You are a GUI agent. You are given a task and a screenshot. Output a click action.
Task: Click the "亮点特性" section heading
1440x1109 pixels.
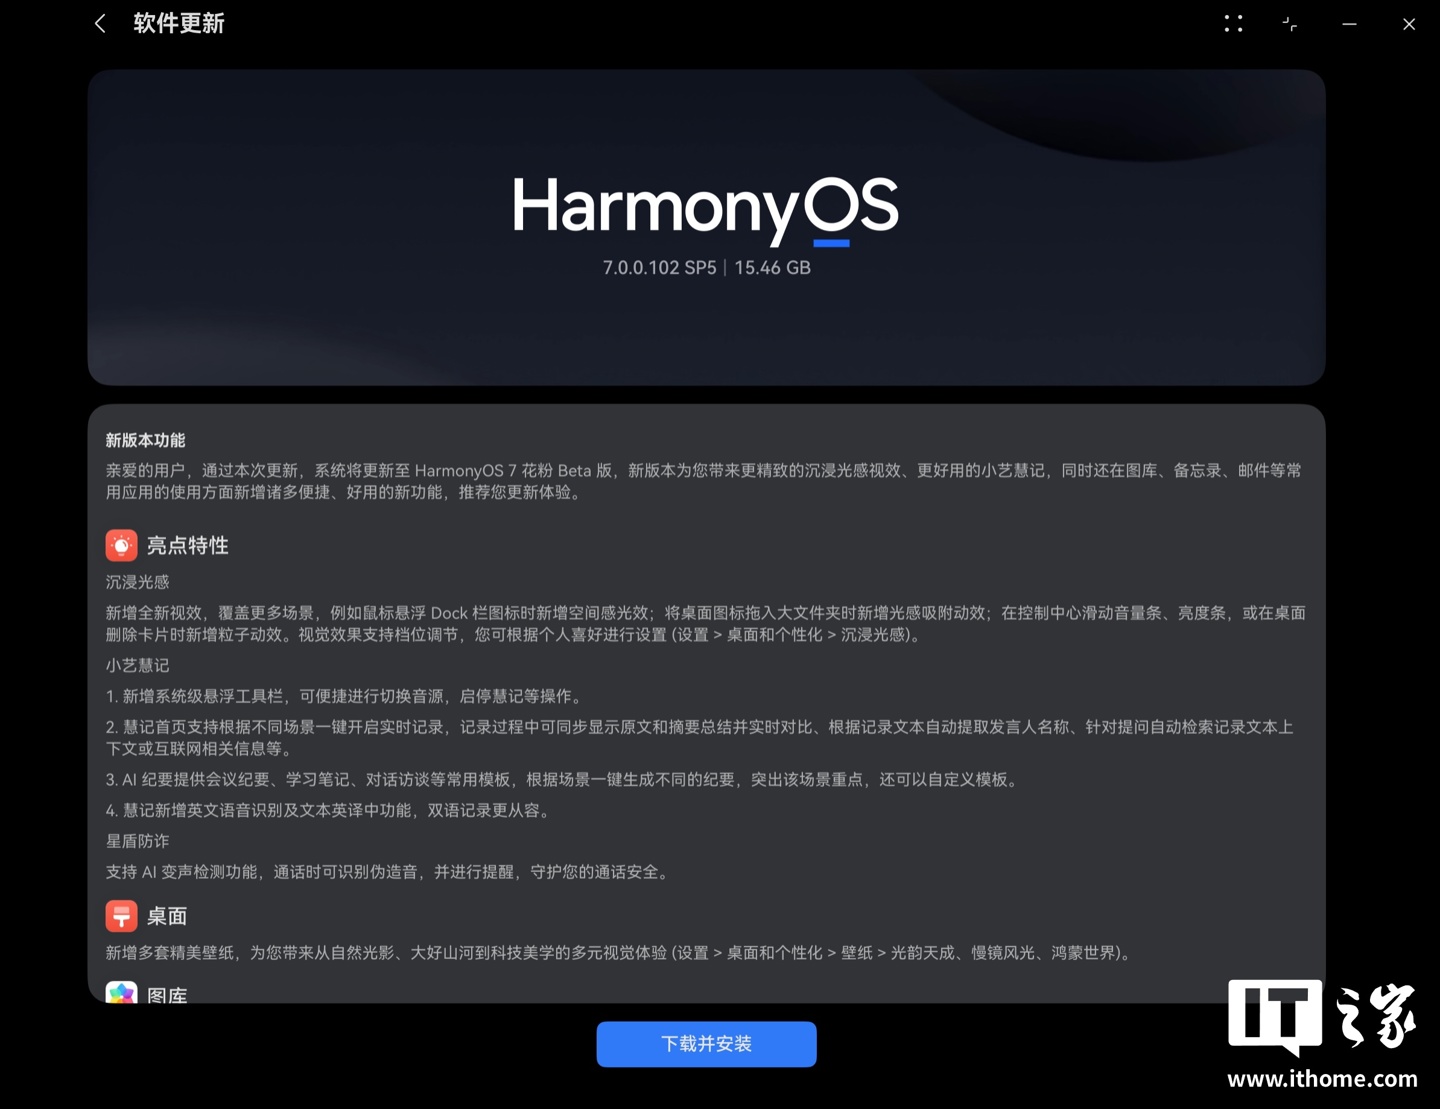pos(188,545)
